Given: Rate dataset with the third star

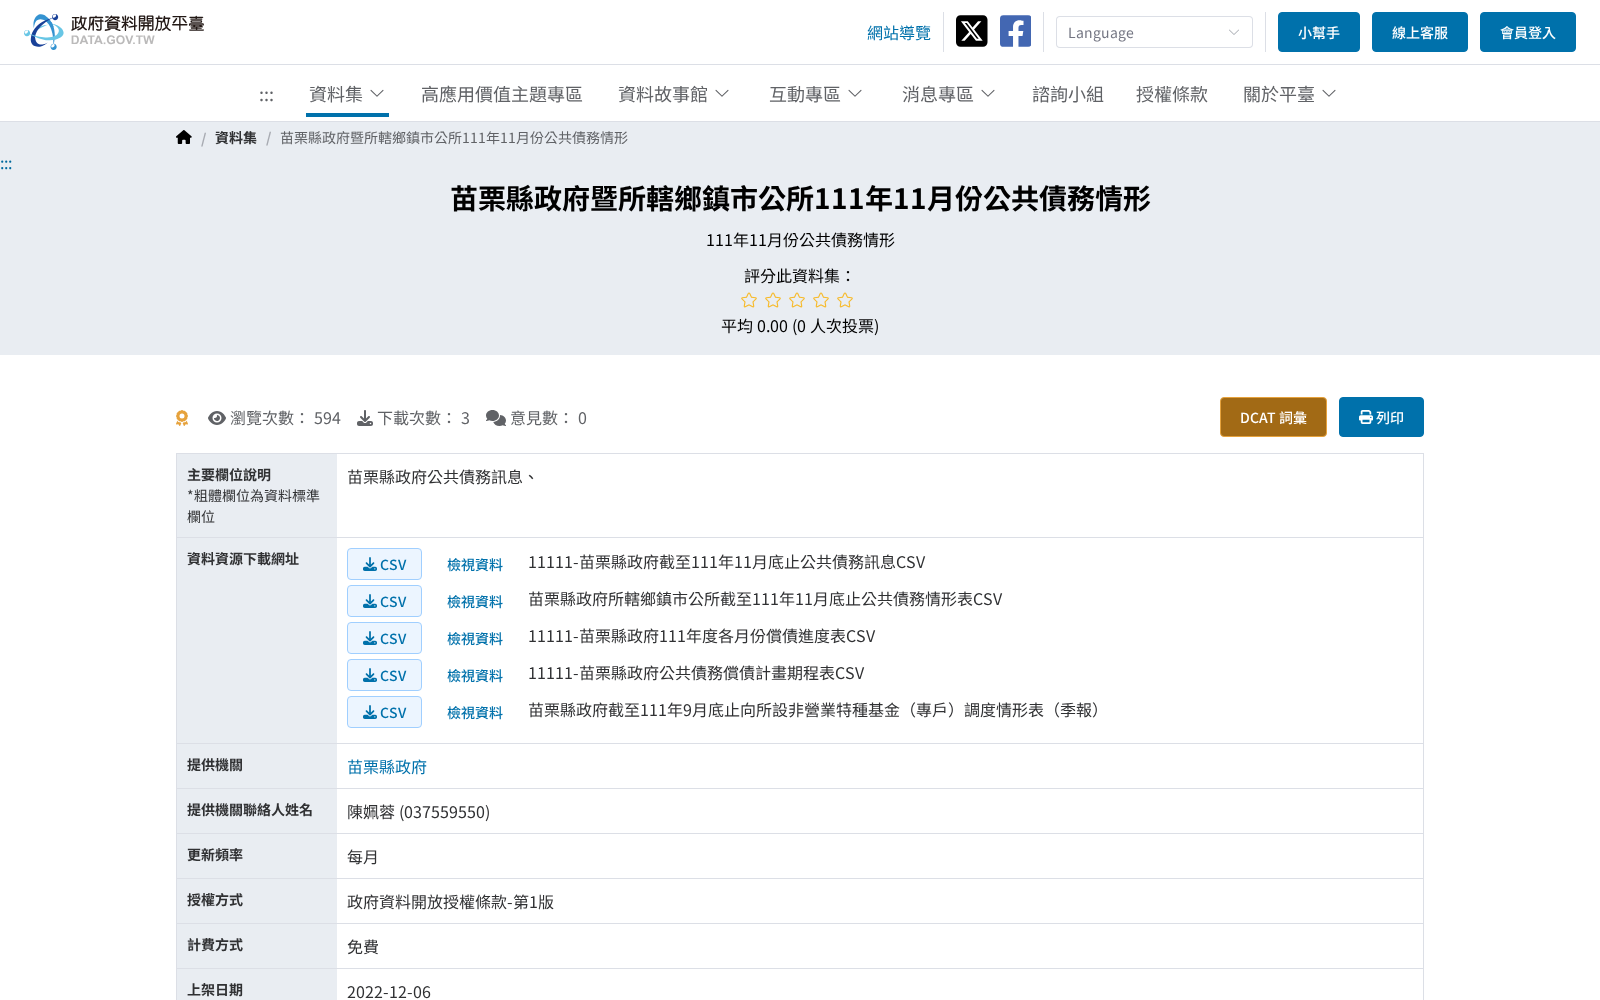Looking at the screenshot, I should point(797,300).
